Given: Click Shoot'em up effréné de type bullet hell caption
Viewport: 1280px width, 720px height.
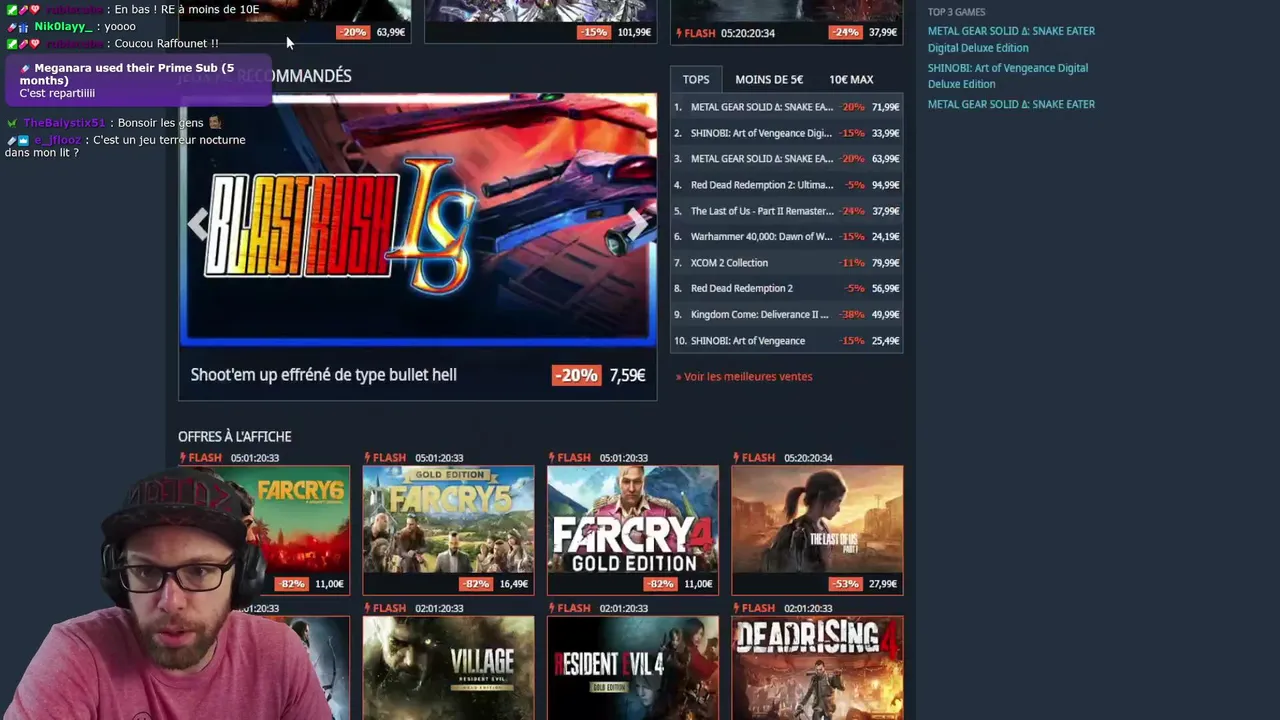Looking at the screenshot, I should coord(323,375).
